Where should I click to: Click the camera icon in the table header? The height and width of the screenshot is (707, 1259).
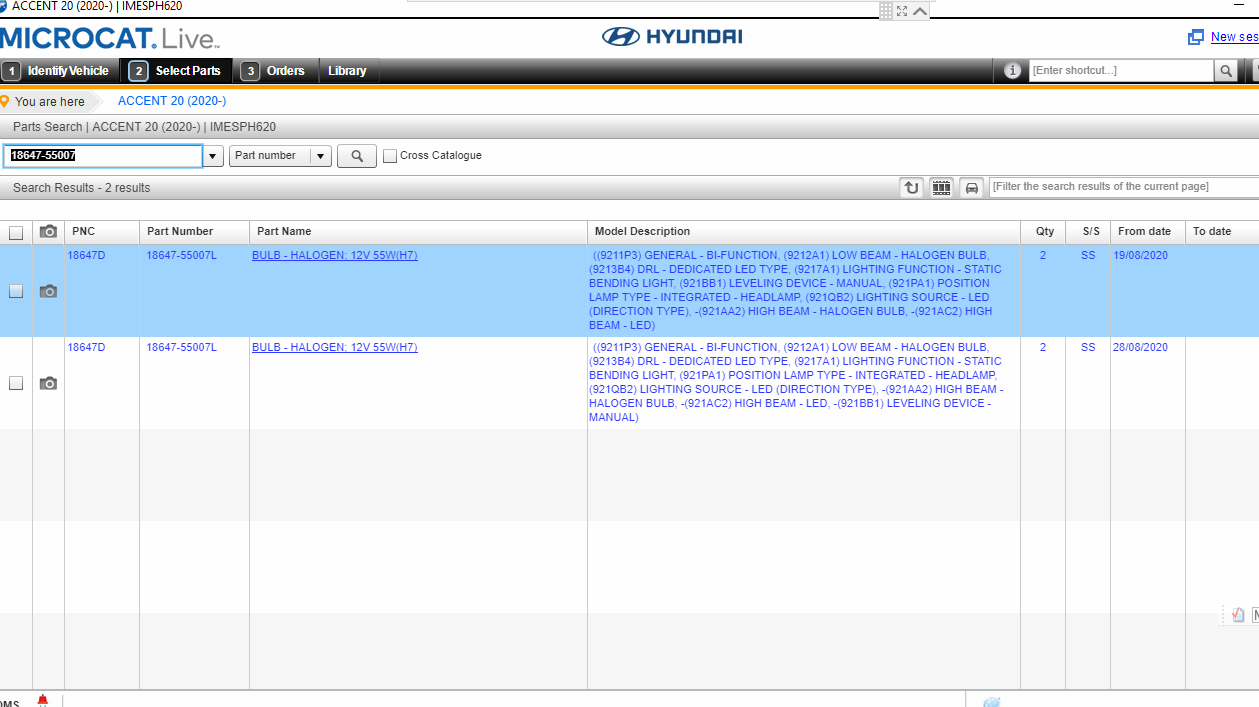point(48,232)
